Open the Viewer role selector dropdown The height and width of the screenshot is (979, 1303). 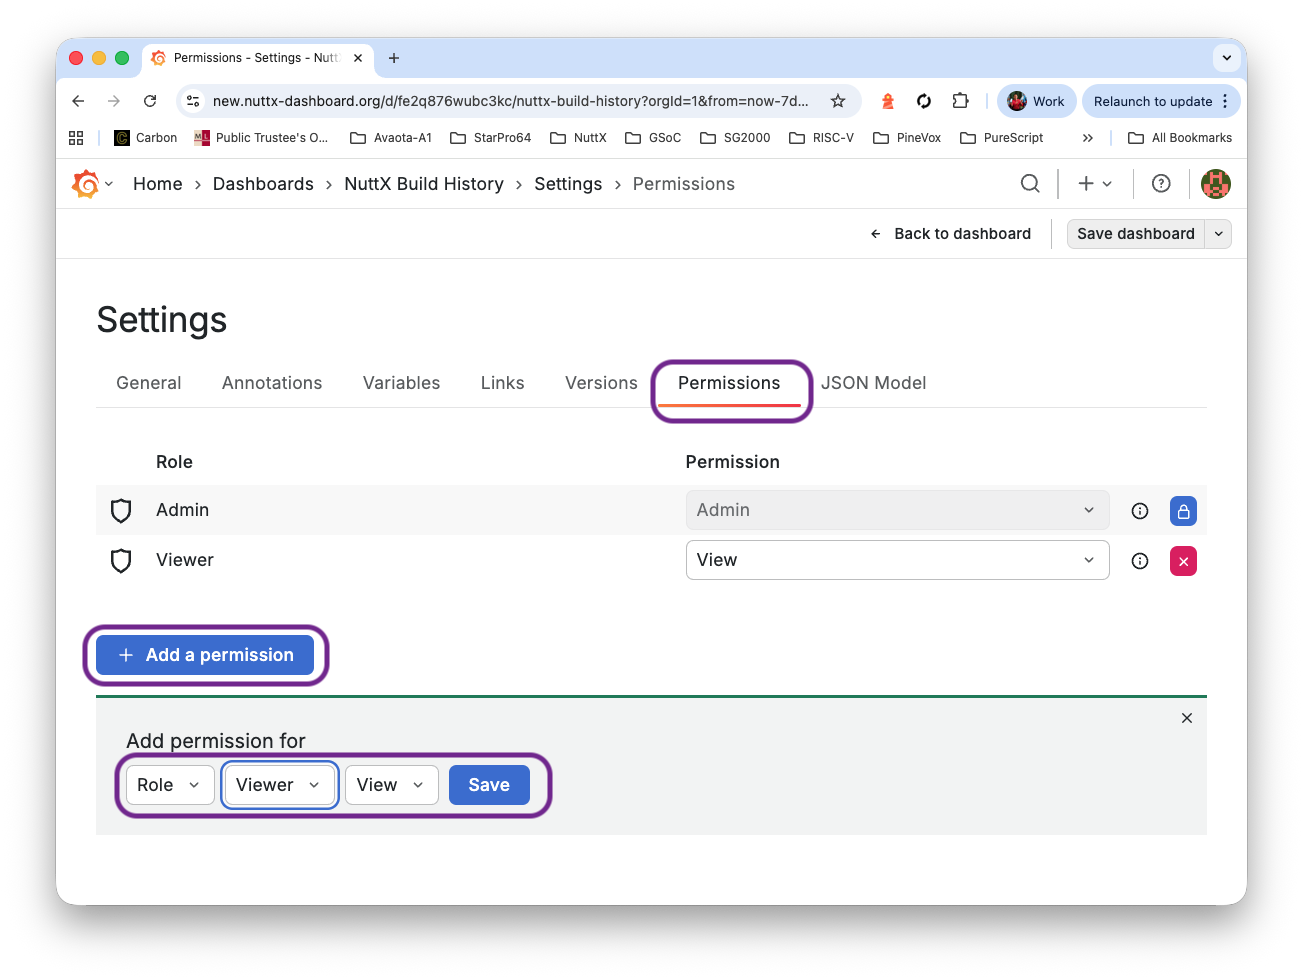click(279, 785)
